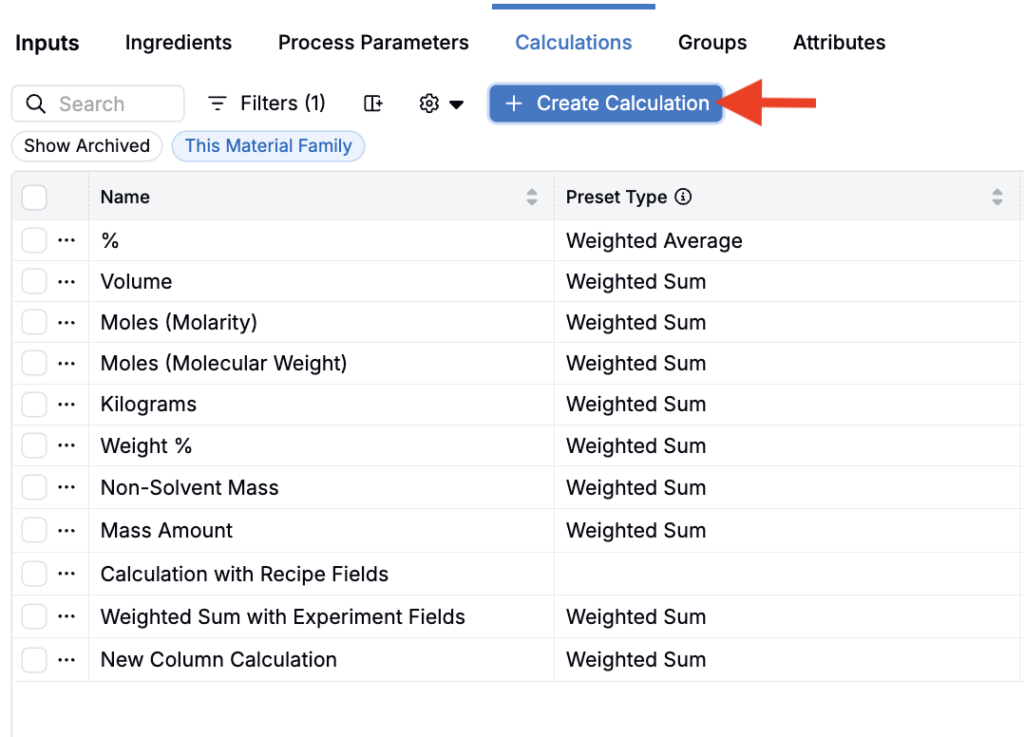
Task: Sort by the Preset Type column arrows
Action: [x=997, y=197]
